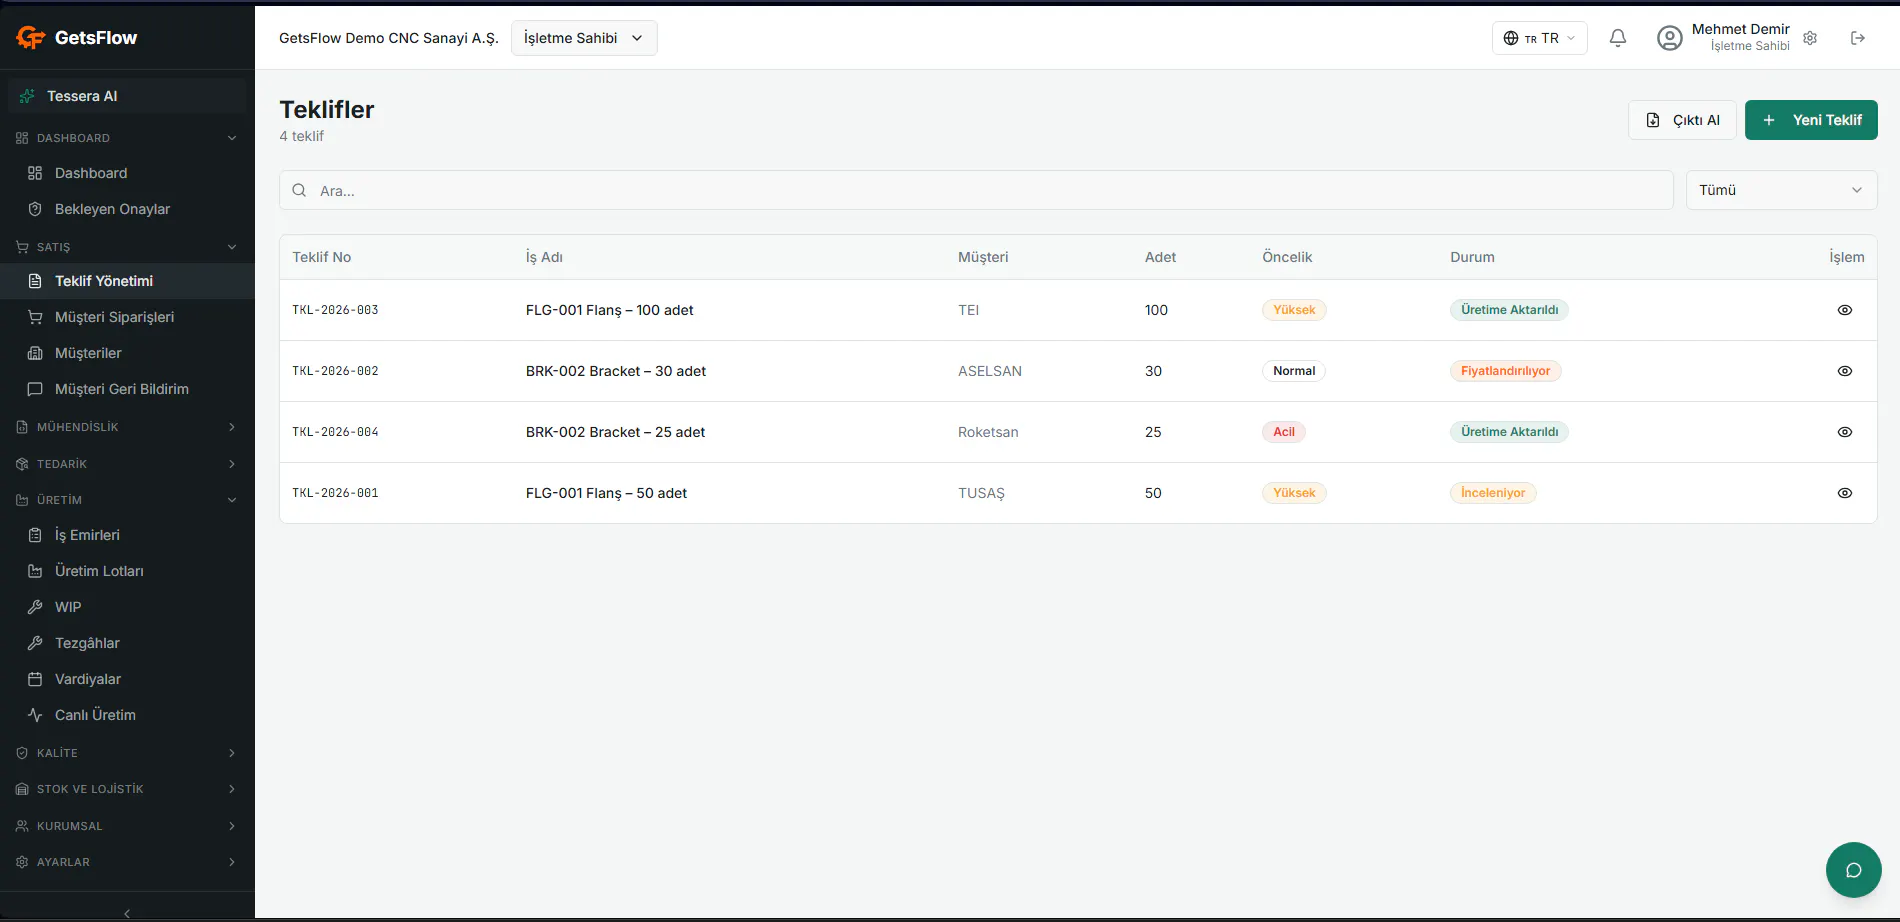Open Müşteriler page
This screenshot has width=1900, height=922.
127,353
